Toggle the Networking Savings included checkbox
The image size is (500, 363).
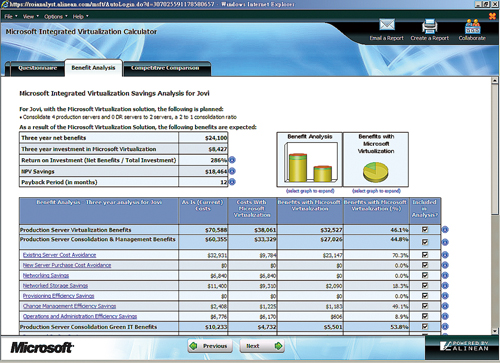pyautogui.click(x=425, y=275)
